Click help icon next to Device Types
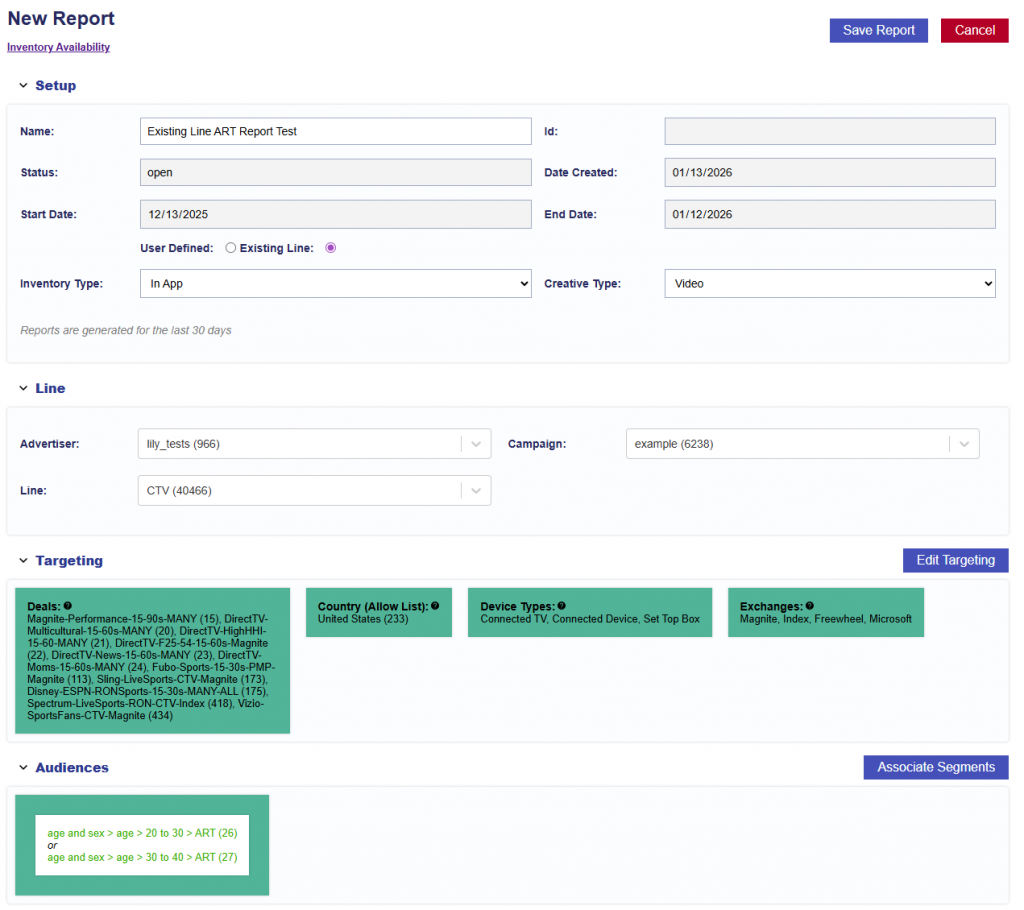The height and width of the screenshot is (910, 1024). pos(562,606)
